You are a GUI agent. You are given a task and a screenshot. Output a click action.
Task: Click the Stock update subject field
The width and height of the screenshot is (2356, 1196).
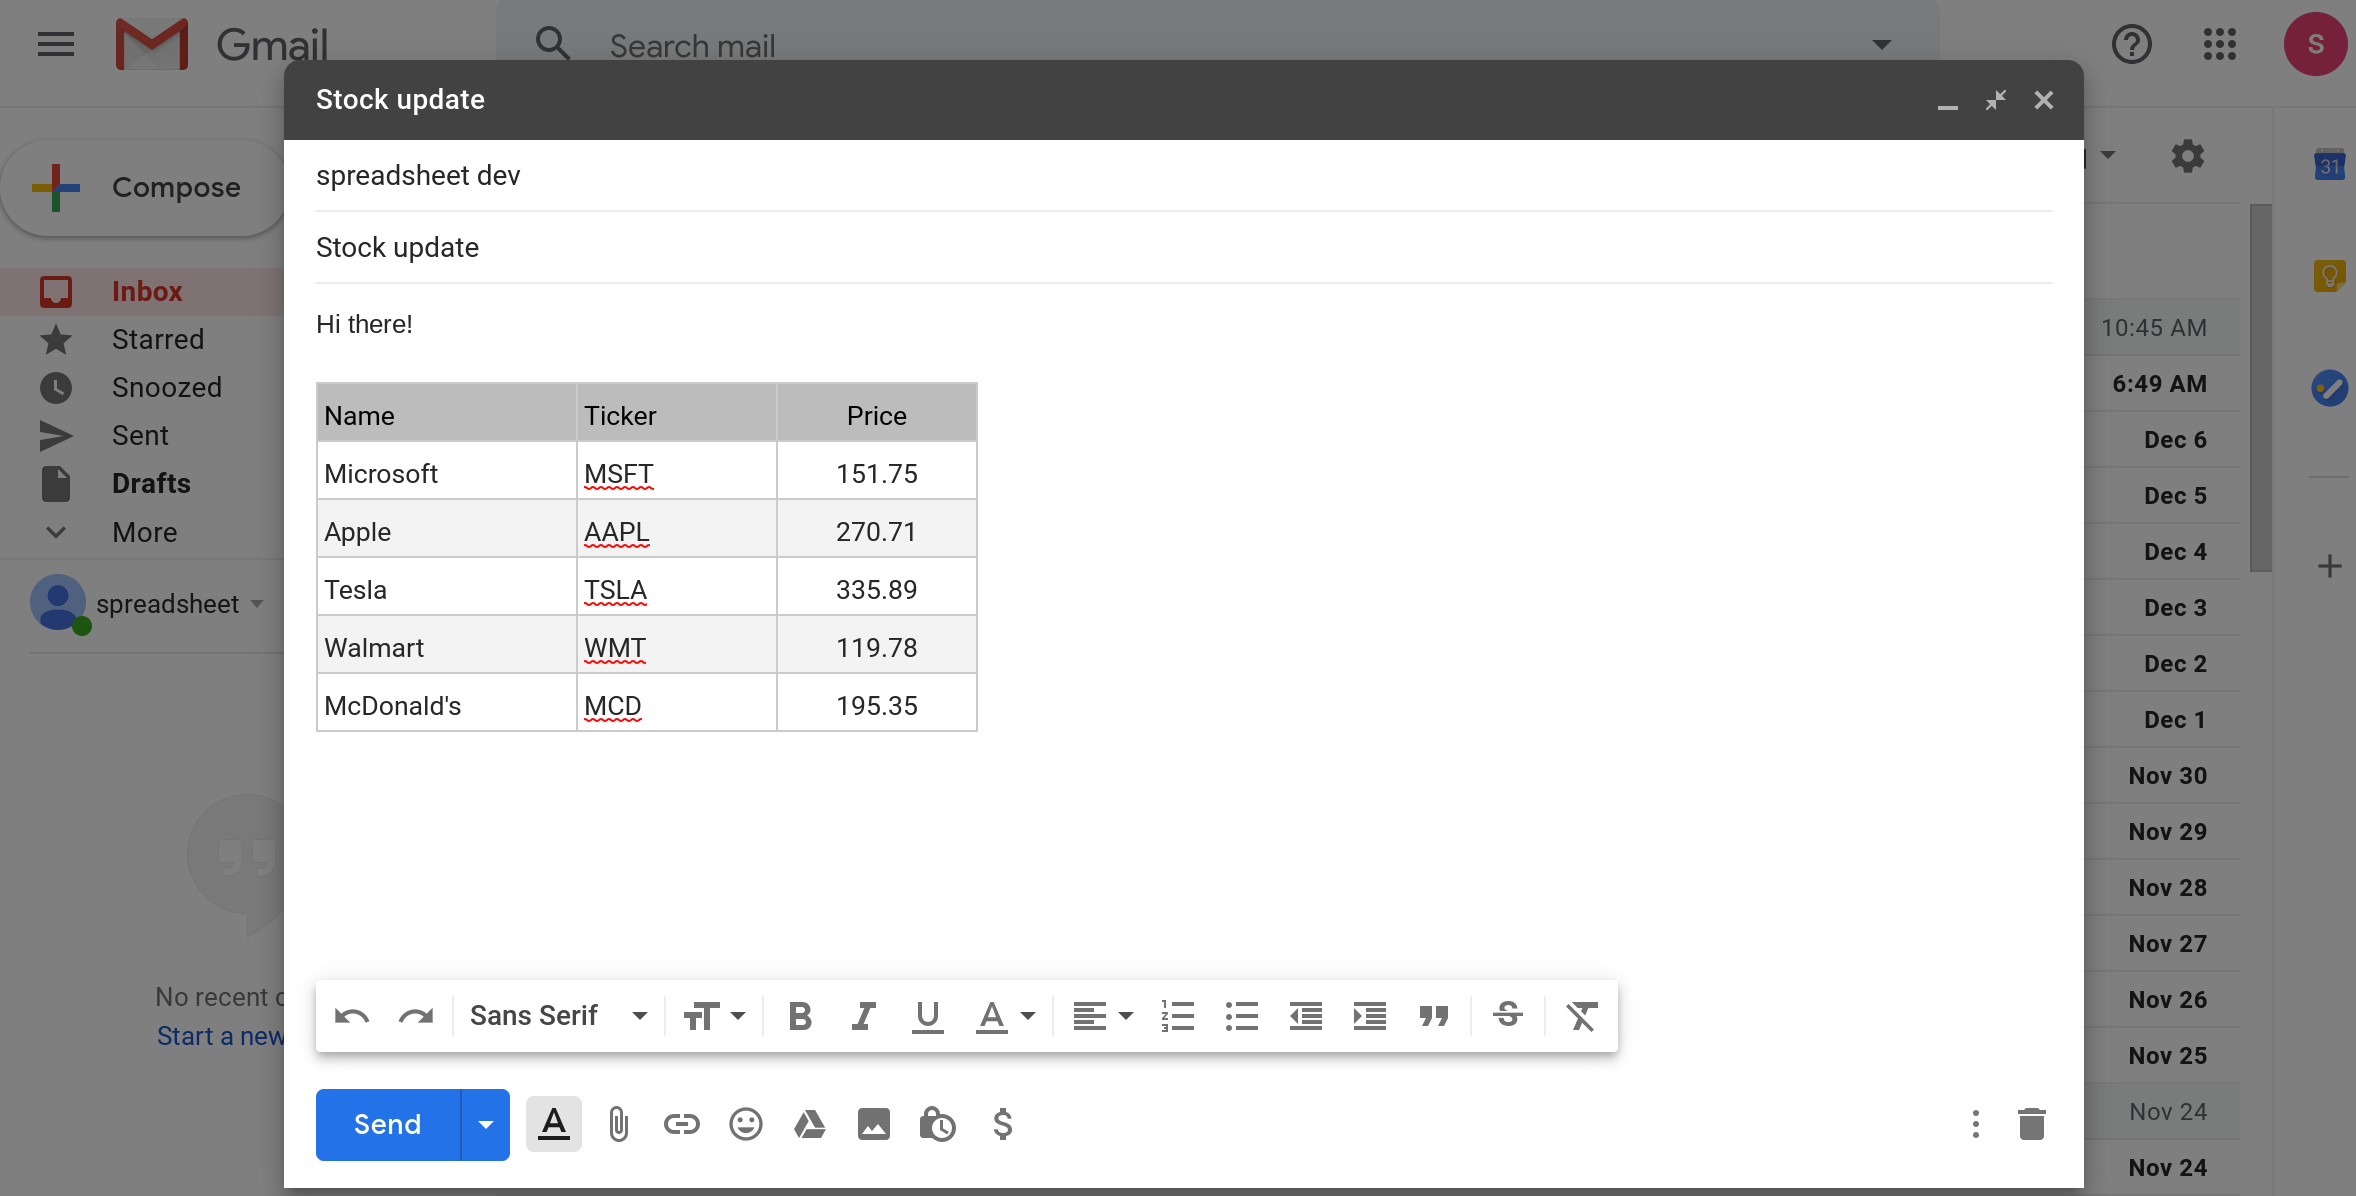[x=1184, y=248]
